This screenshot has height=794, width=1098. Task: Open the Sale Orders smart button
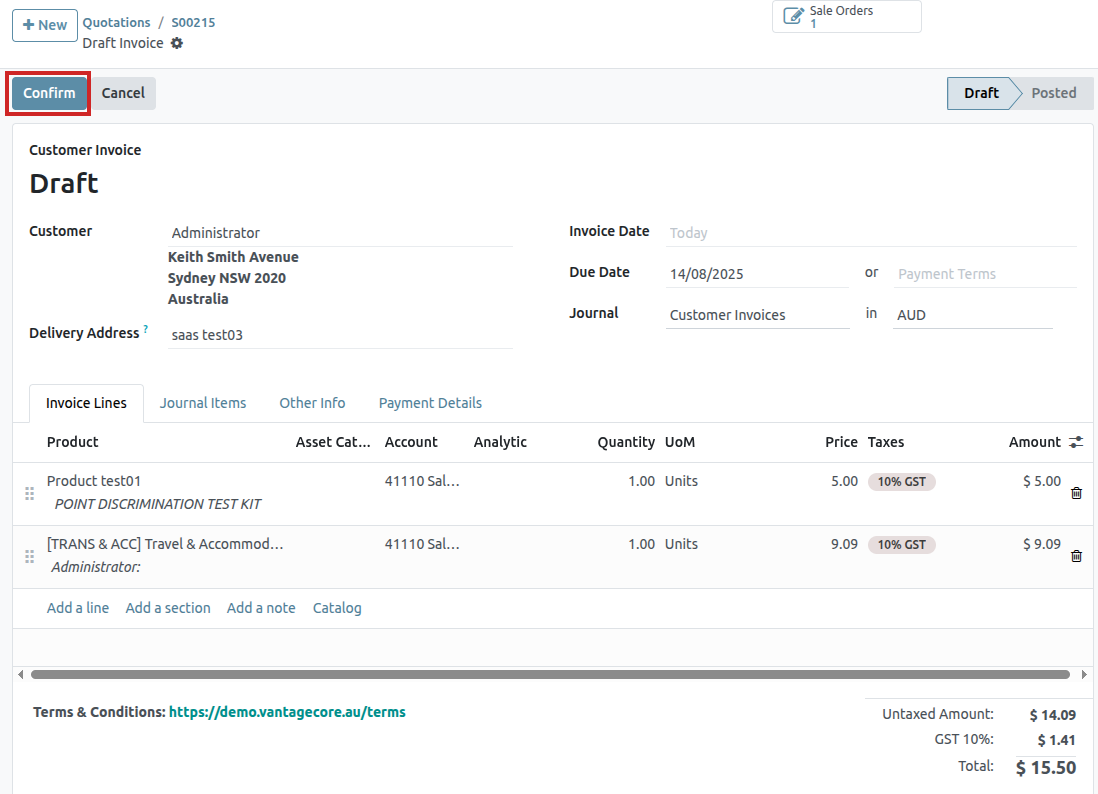[846, 17]
